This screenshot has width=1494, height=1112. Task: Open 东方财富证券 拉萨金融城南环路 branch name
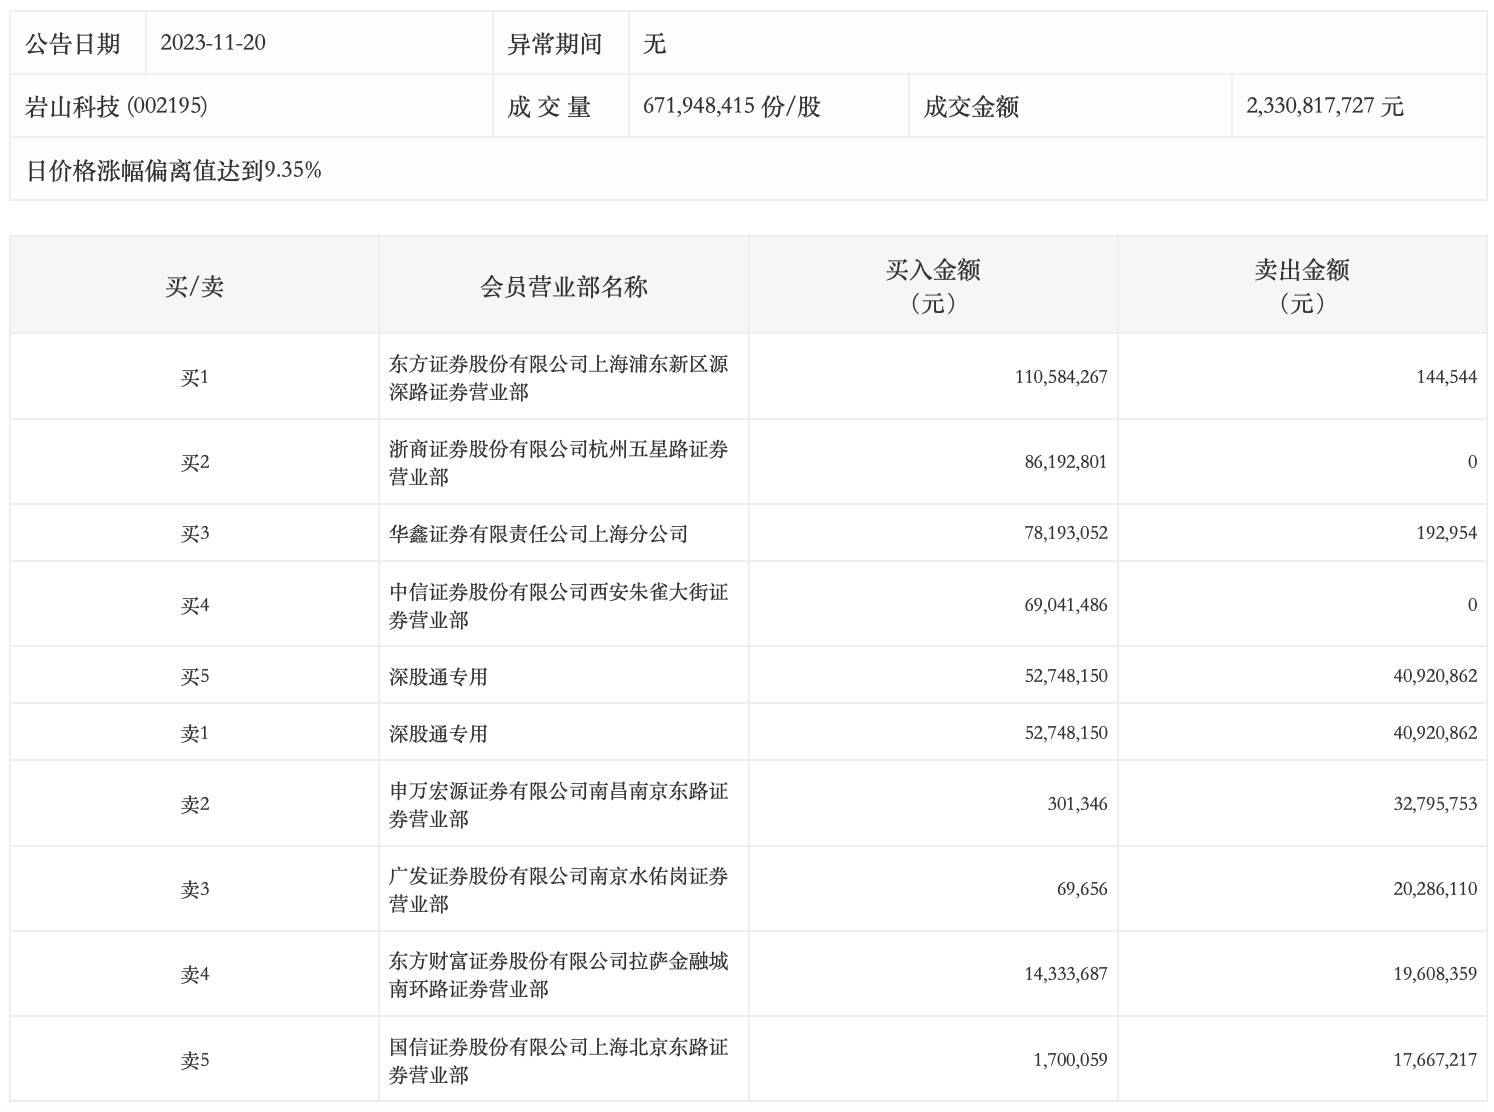pyautogui.click(x=558, y=975)
